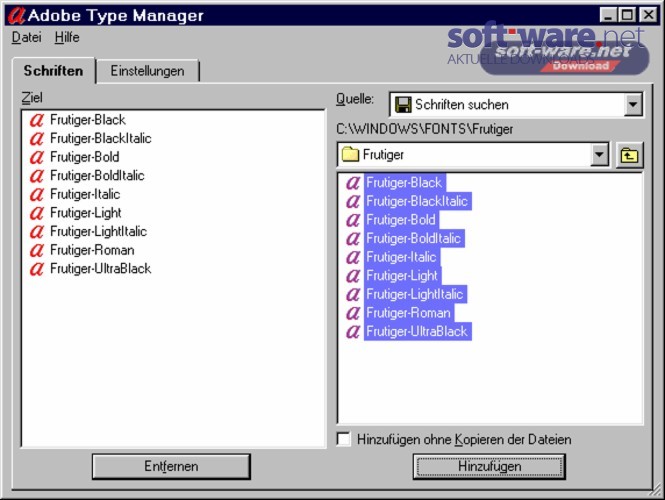665x500 pixels.
Task: Click the purple font icon of Frutiger-Roman in source list
Action: (x=353, y=313)
